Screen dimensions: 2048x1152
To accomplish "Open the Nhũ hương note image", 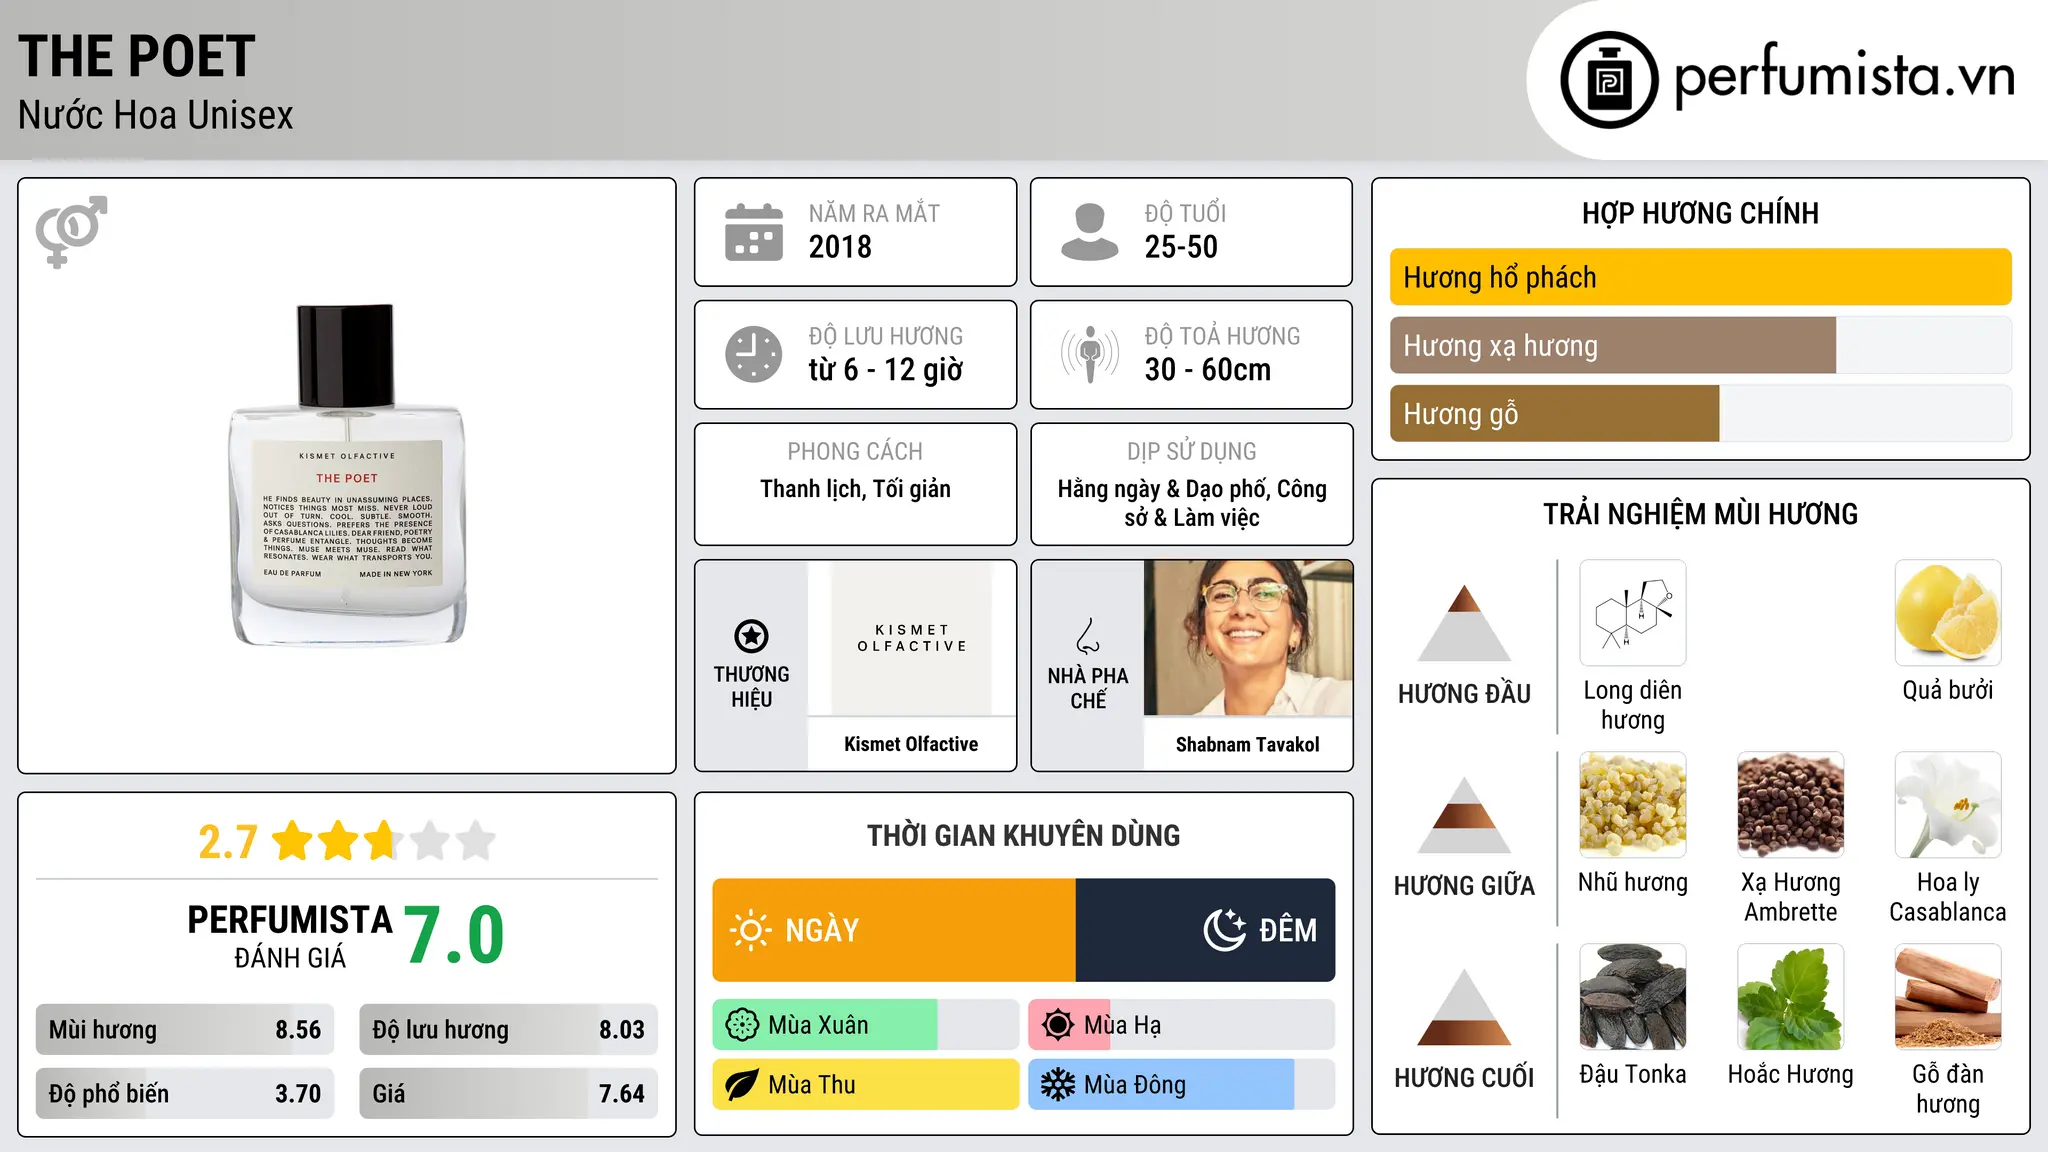I will (1633, 805).
